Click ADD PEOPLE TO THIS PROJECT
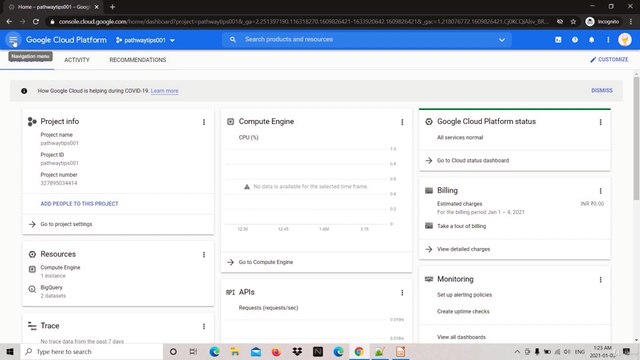This screenshot has height=360, width=640. [x=79, y=204]
